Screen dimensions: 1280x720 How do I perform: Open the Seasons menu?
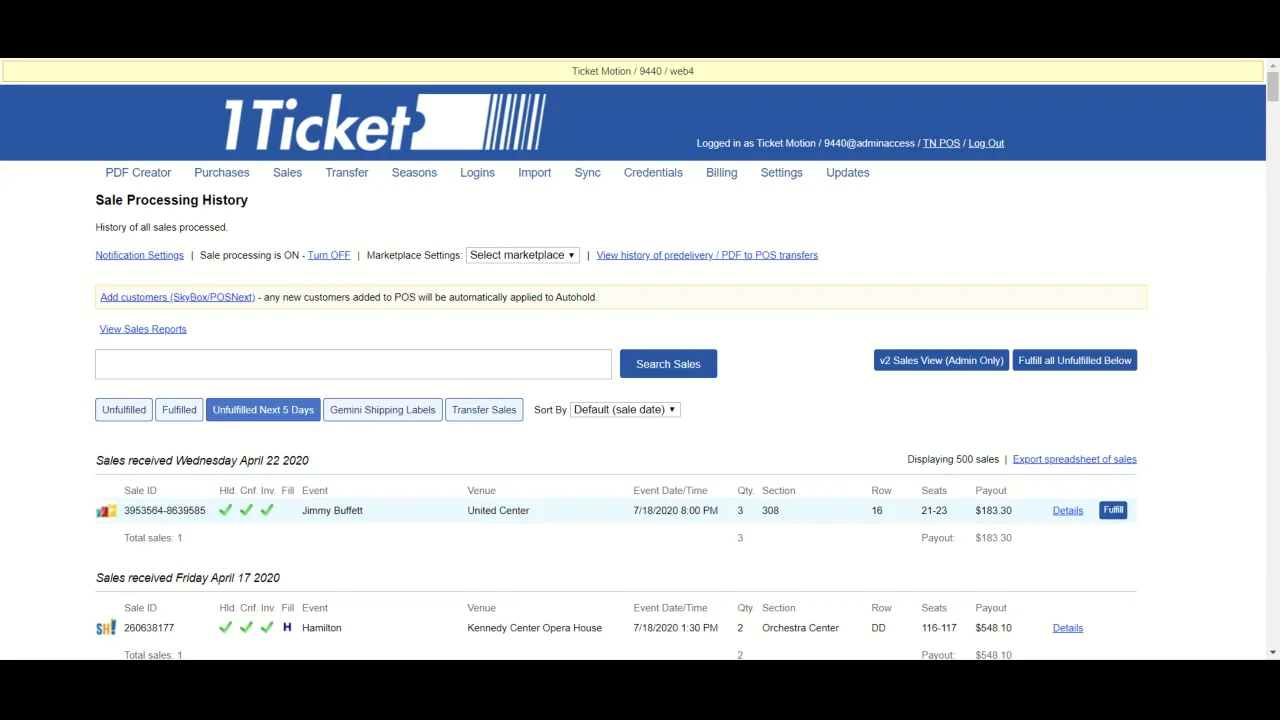(414, 173)
